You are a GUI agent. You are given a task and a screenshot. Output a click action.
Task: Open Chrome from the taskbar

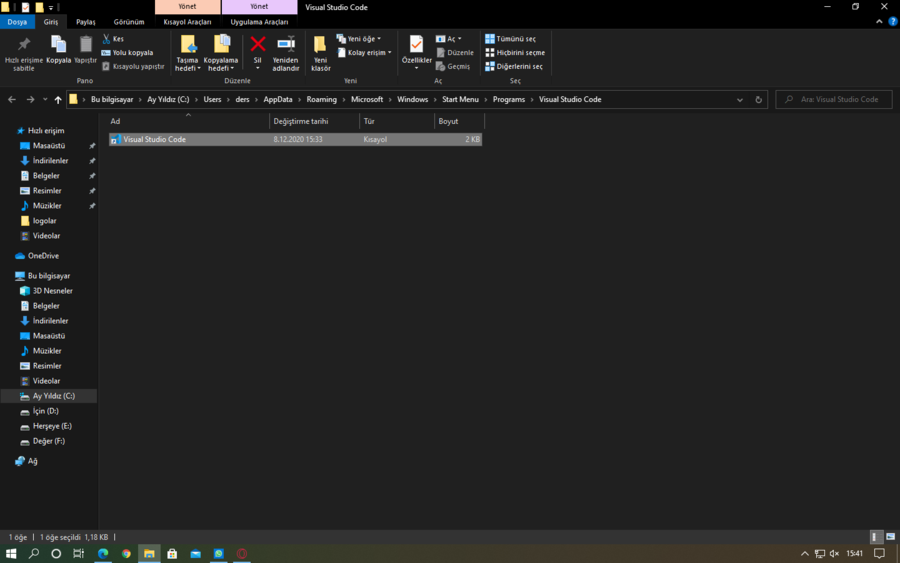pyautogui.click(x=126, y=553)
